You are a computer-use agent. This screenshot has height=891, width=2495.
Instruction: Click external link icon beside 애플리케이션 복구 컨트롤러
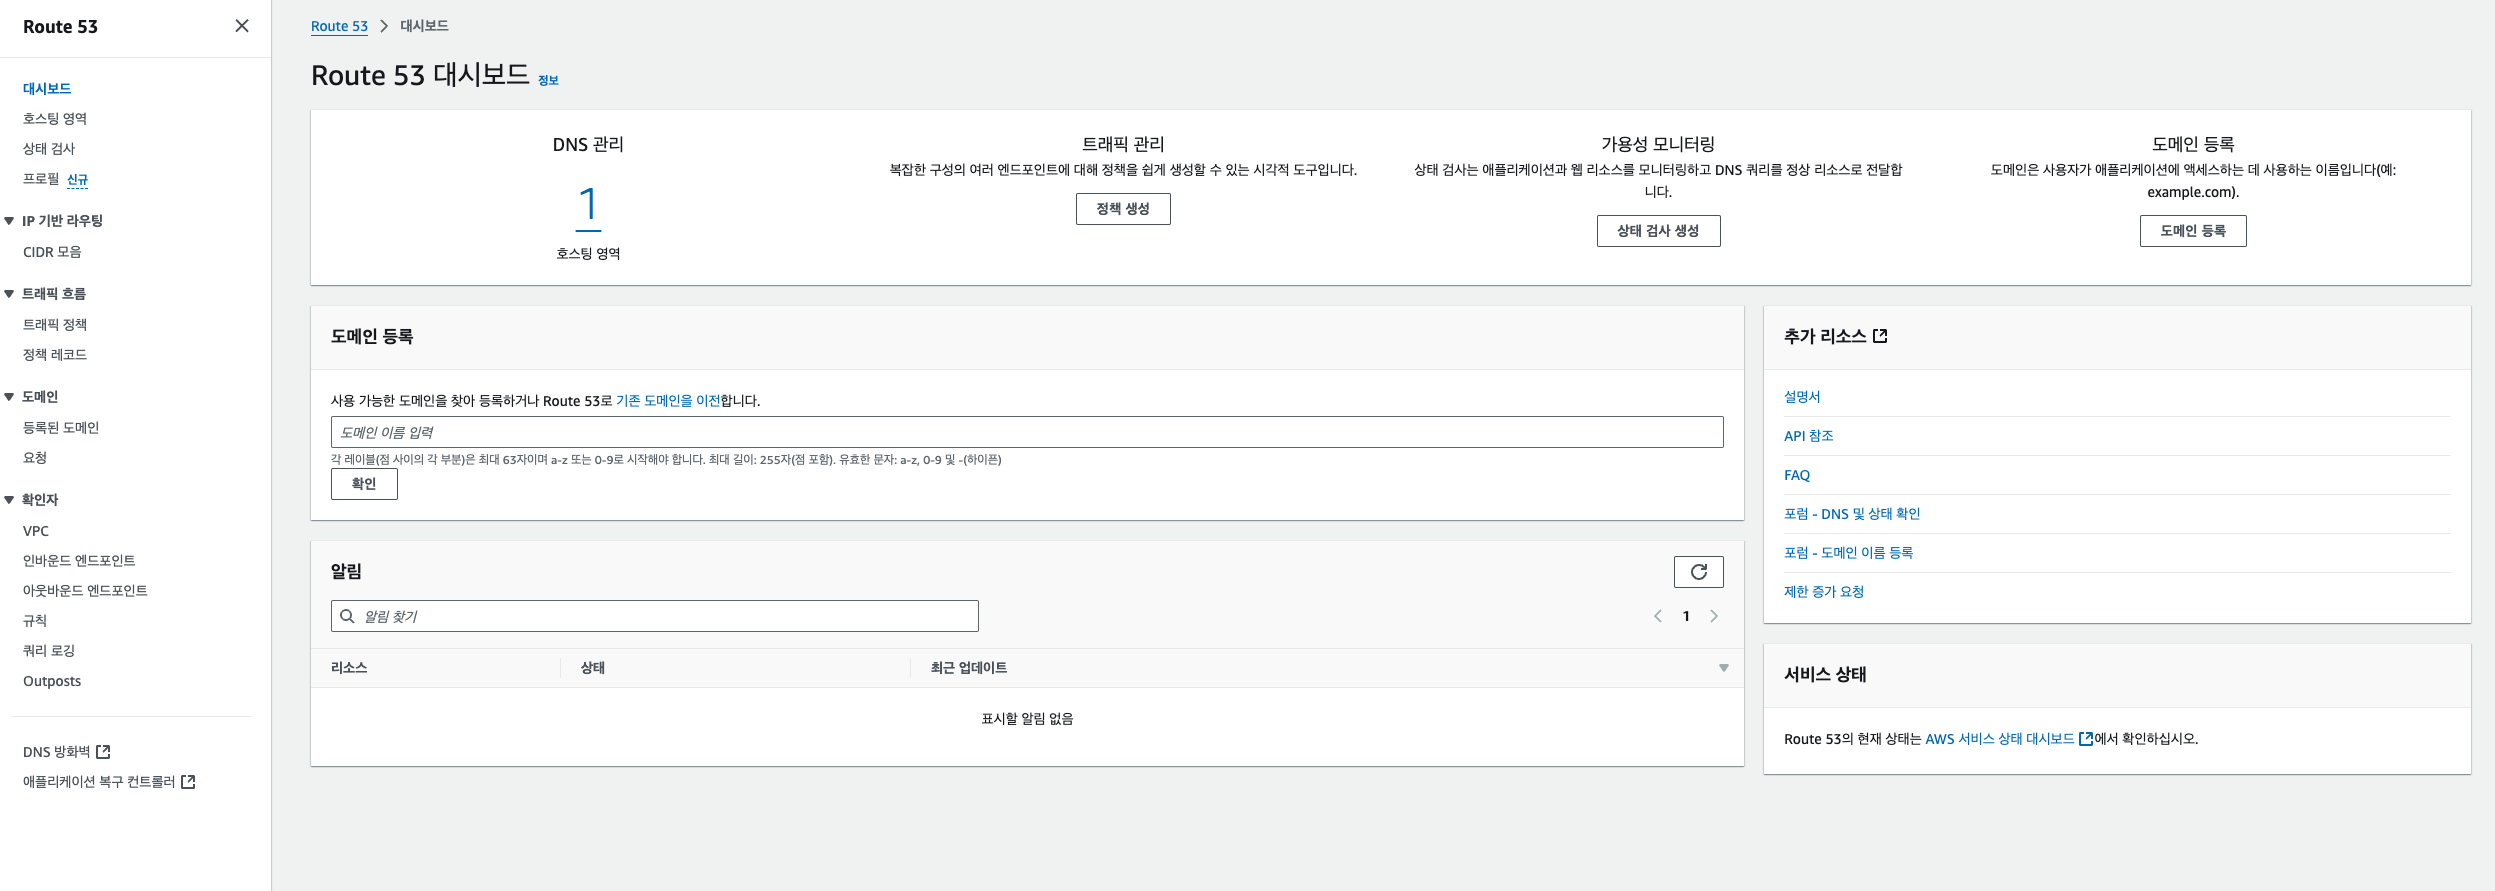click(188, 782)
